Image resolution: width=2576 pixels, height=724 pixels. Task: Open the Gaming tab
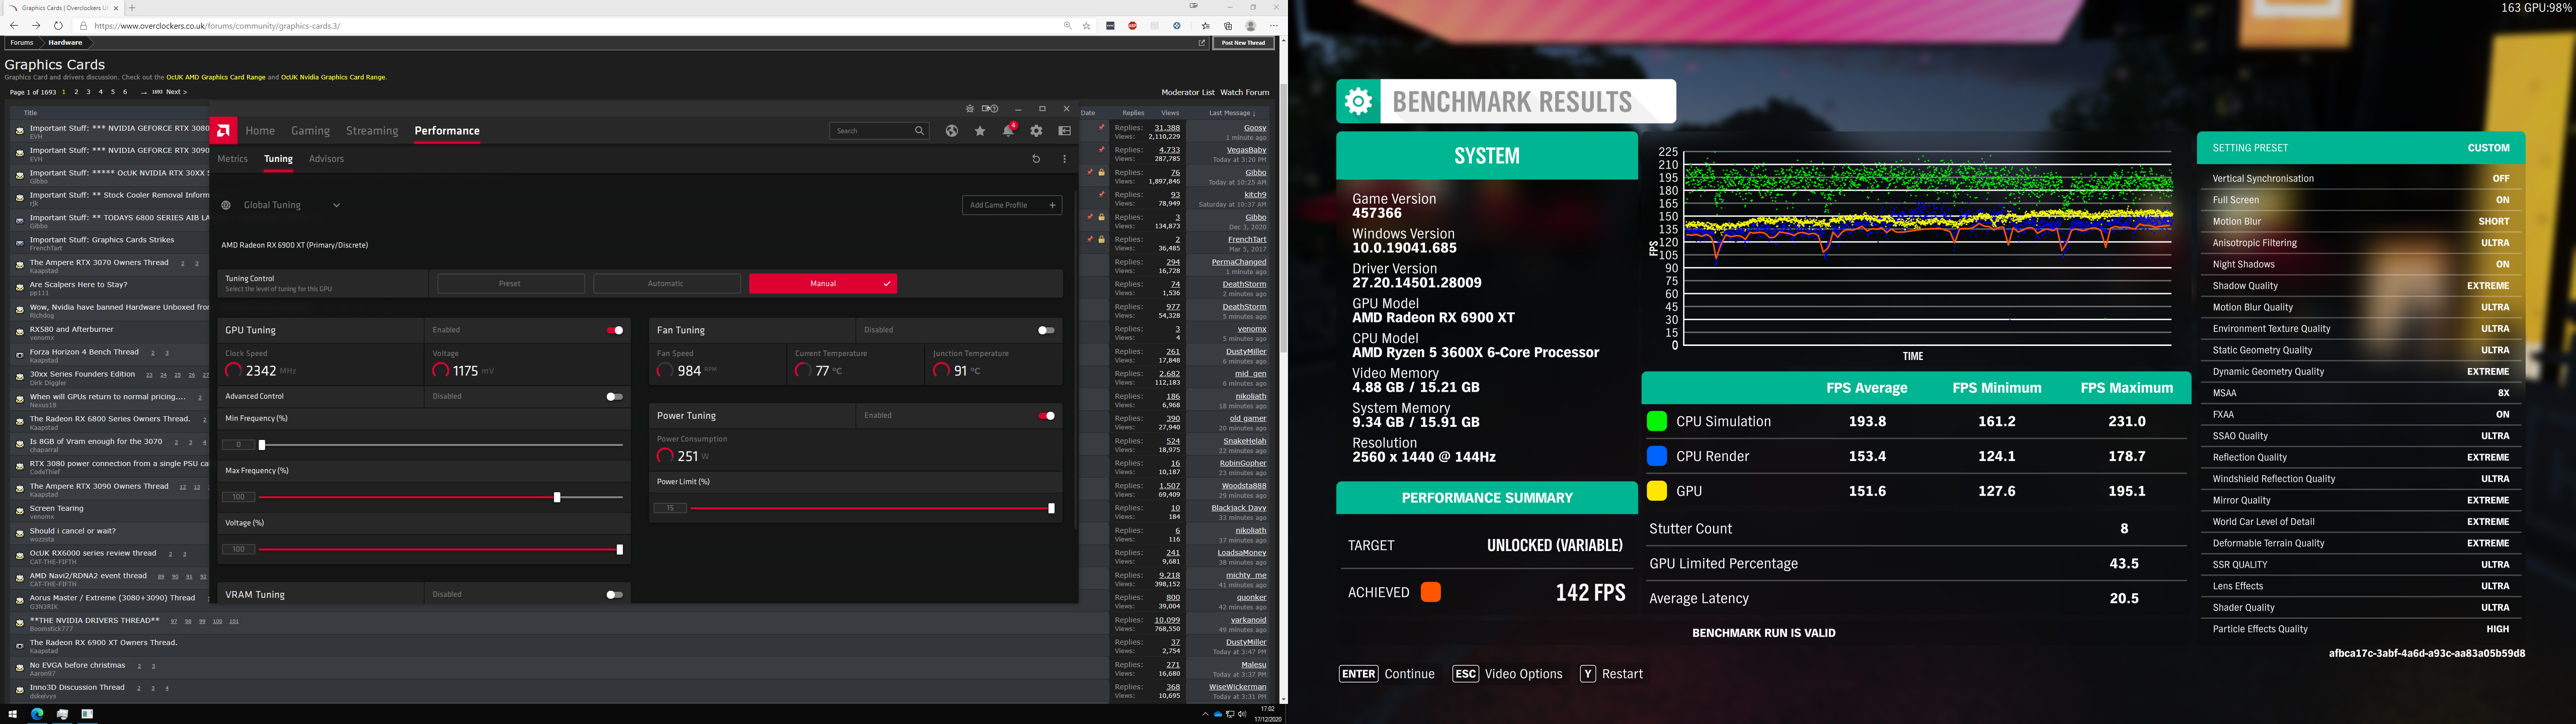click(x=310, y=131)
